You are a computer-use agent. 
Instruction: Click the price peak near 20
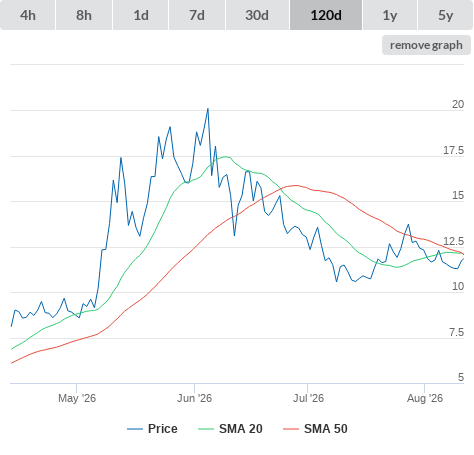(208, 109)
